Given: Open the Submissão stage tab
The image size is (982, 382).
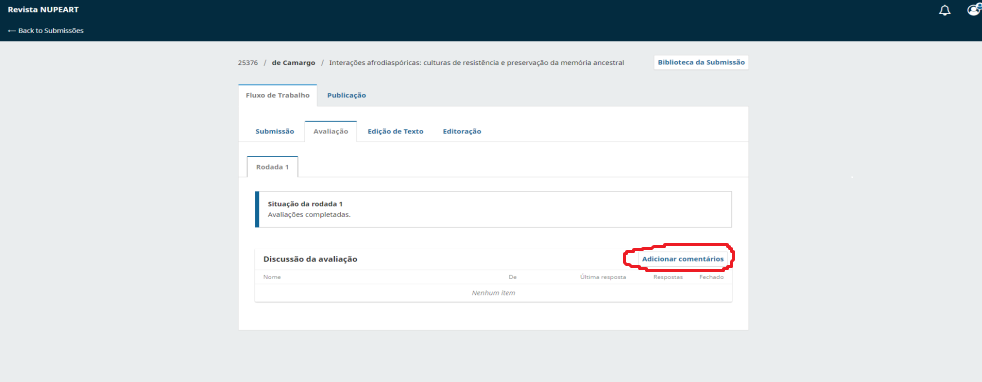Looking at the screenshot, I should tap(275, 132).
